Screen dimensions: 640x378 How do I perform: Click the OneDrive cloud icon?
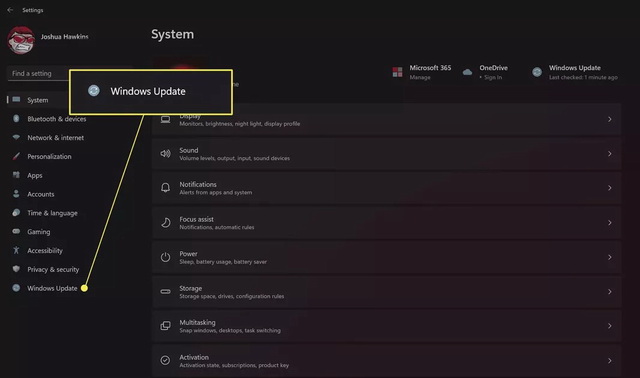467,72
